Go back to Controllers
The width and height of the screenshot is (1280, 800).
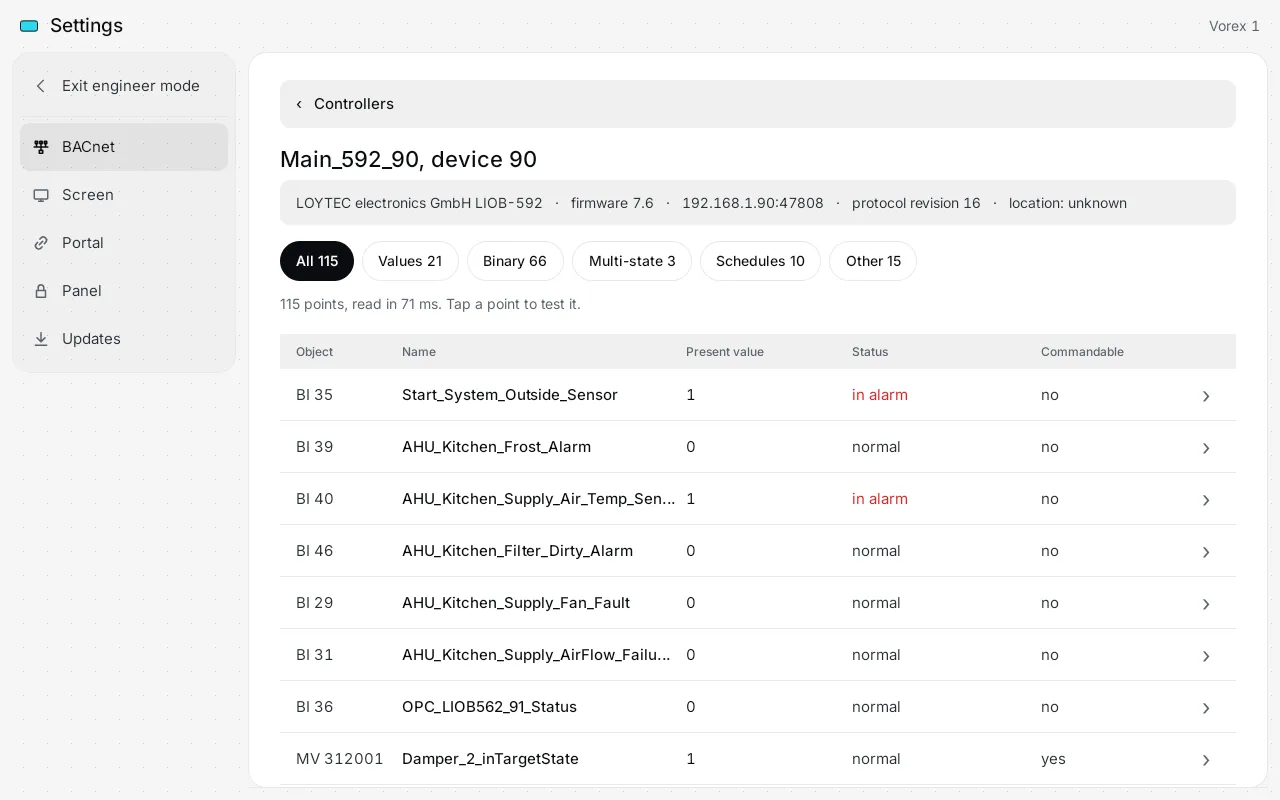[x=758, y=104]
